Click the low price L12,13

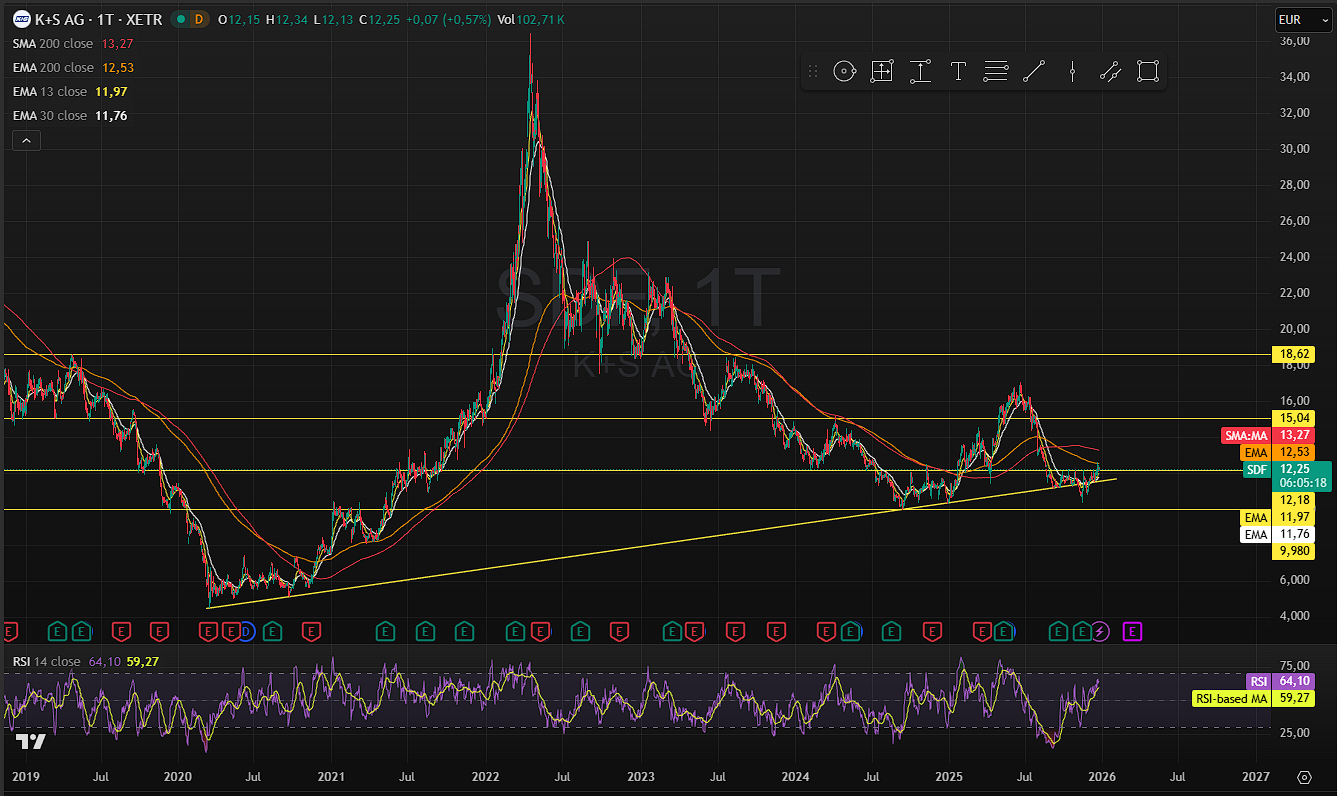332,19
